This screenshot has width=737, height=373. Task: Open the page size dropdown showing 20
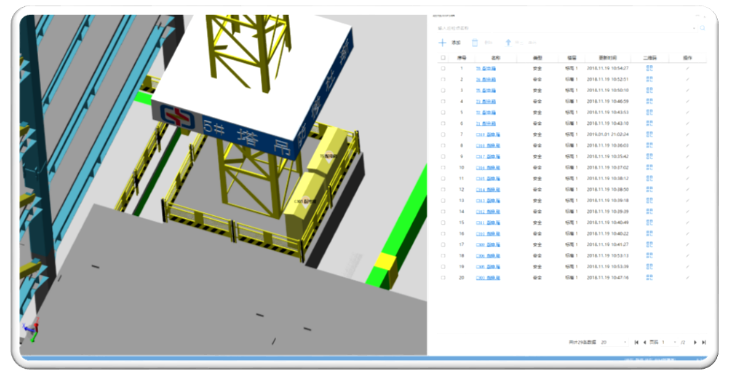(614, 342)
